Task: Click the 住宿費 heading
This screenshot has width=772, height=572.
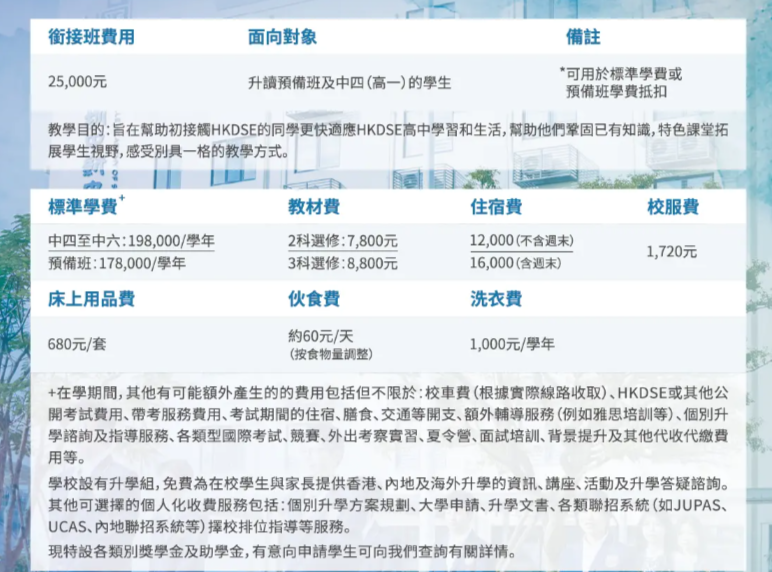Action: click(496, 207)
